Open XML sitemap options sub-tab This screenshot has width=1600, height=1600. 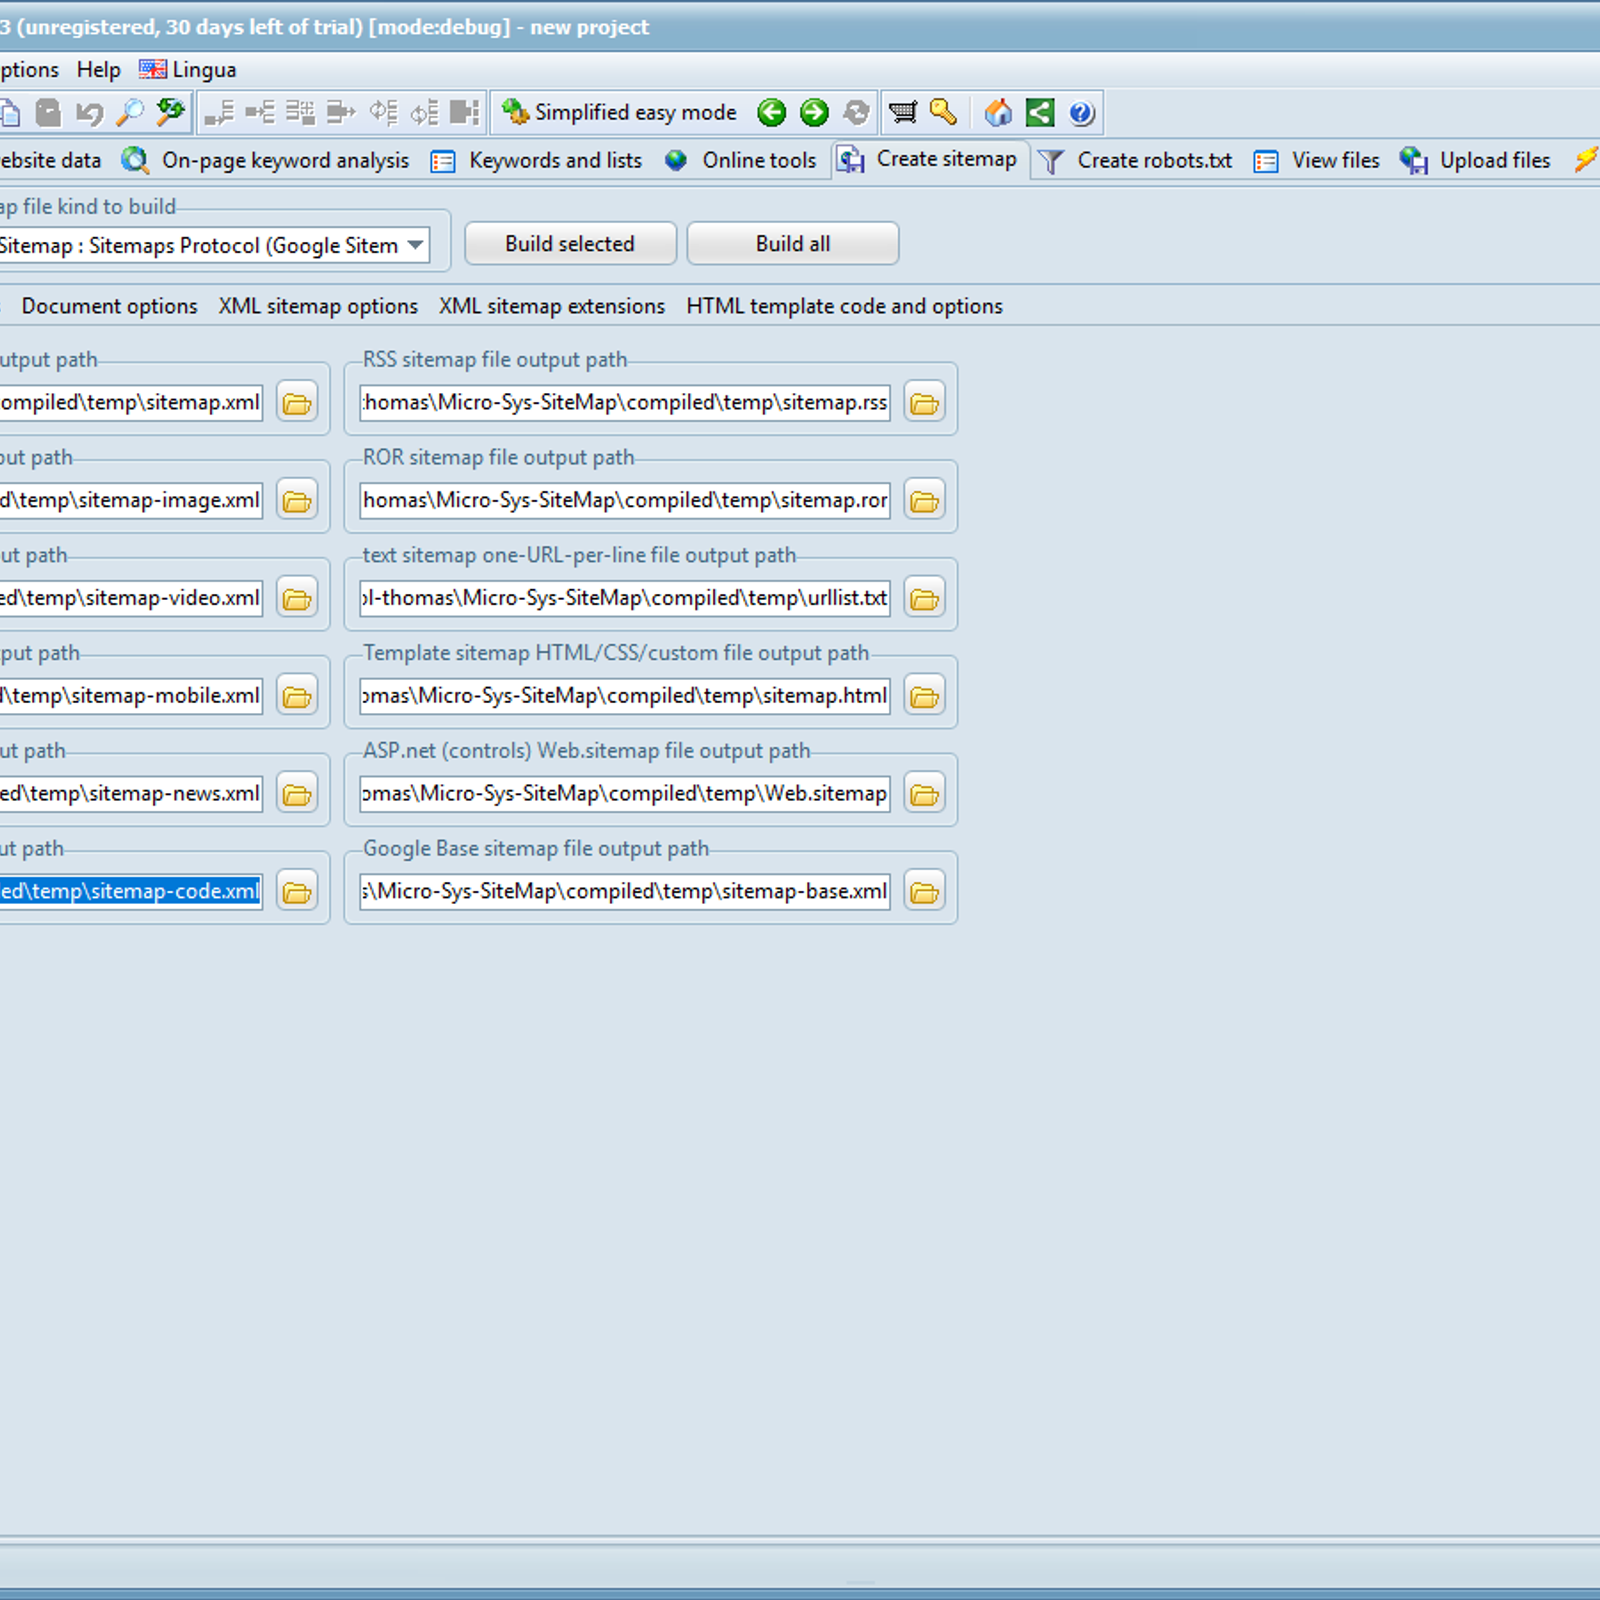click(x=318, y=306)
